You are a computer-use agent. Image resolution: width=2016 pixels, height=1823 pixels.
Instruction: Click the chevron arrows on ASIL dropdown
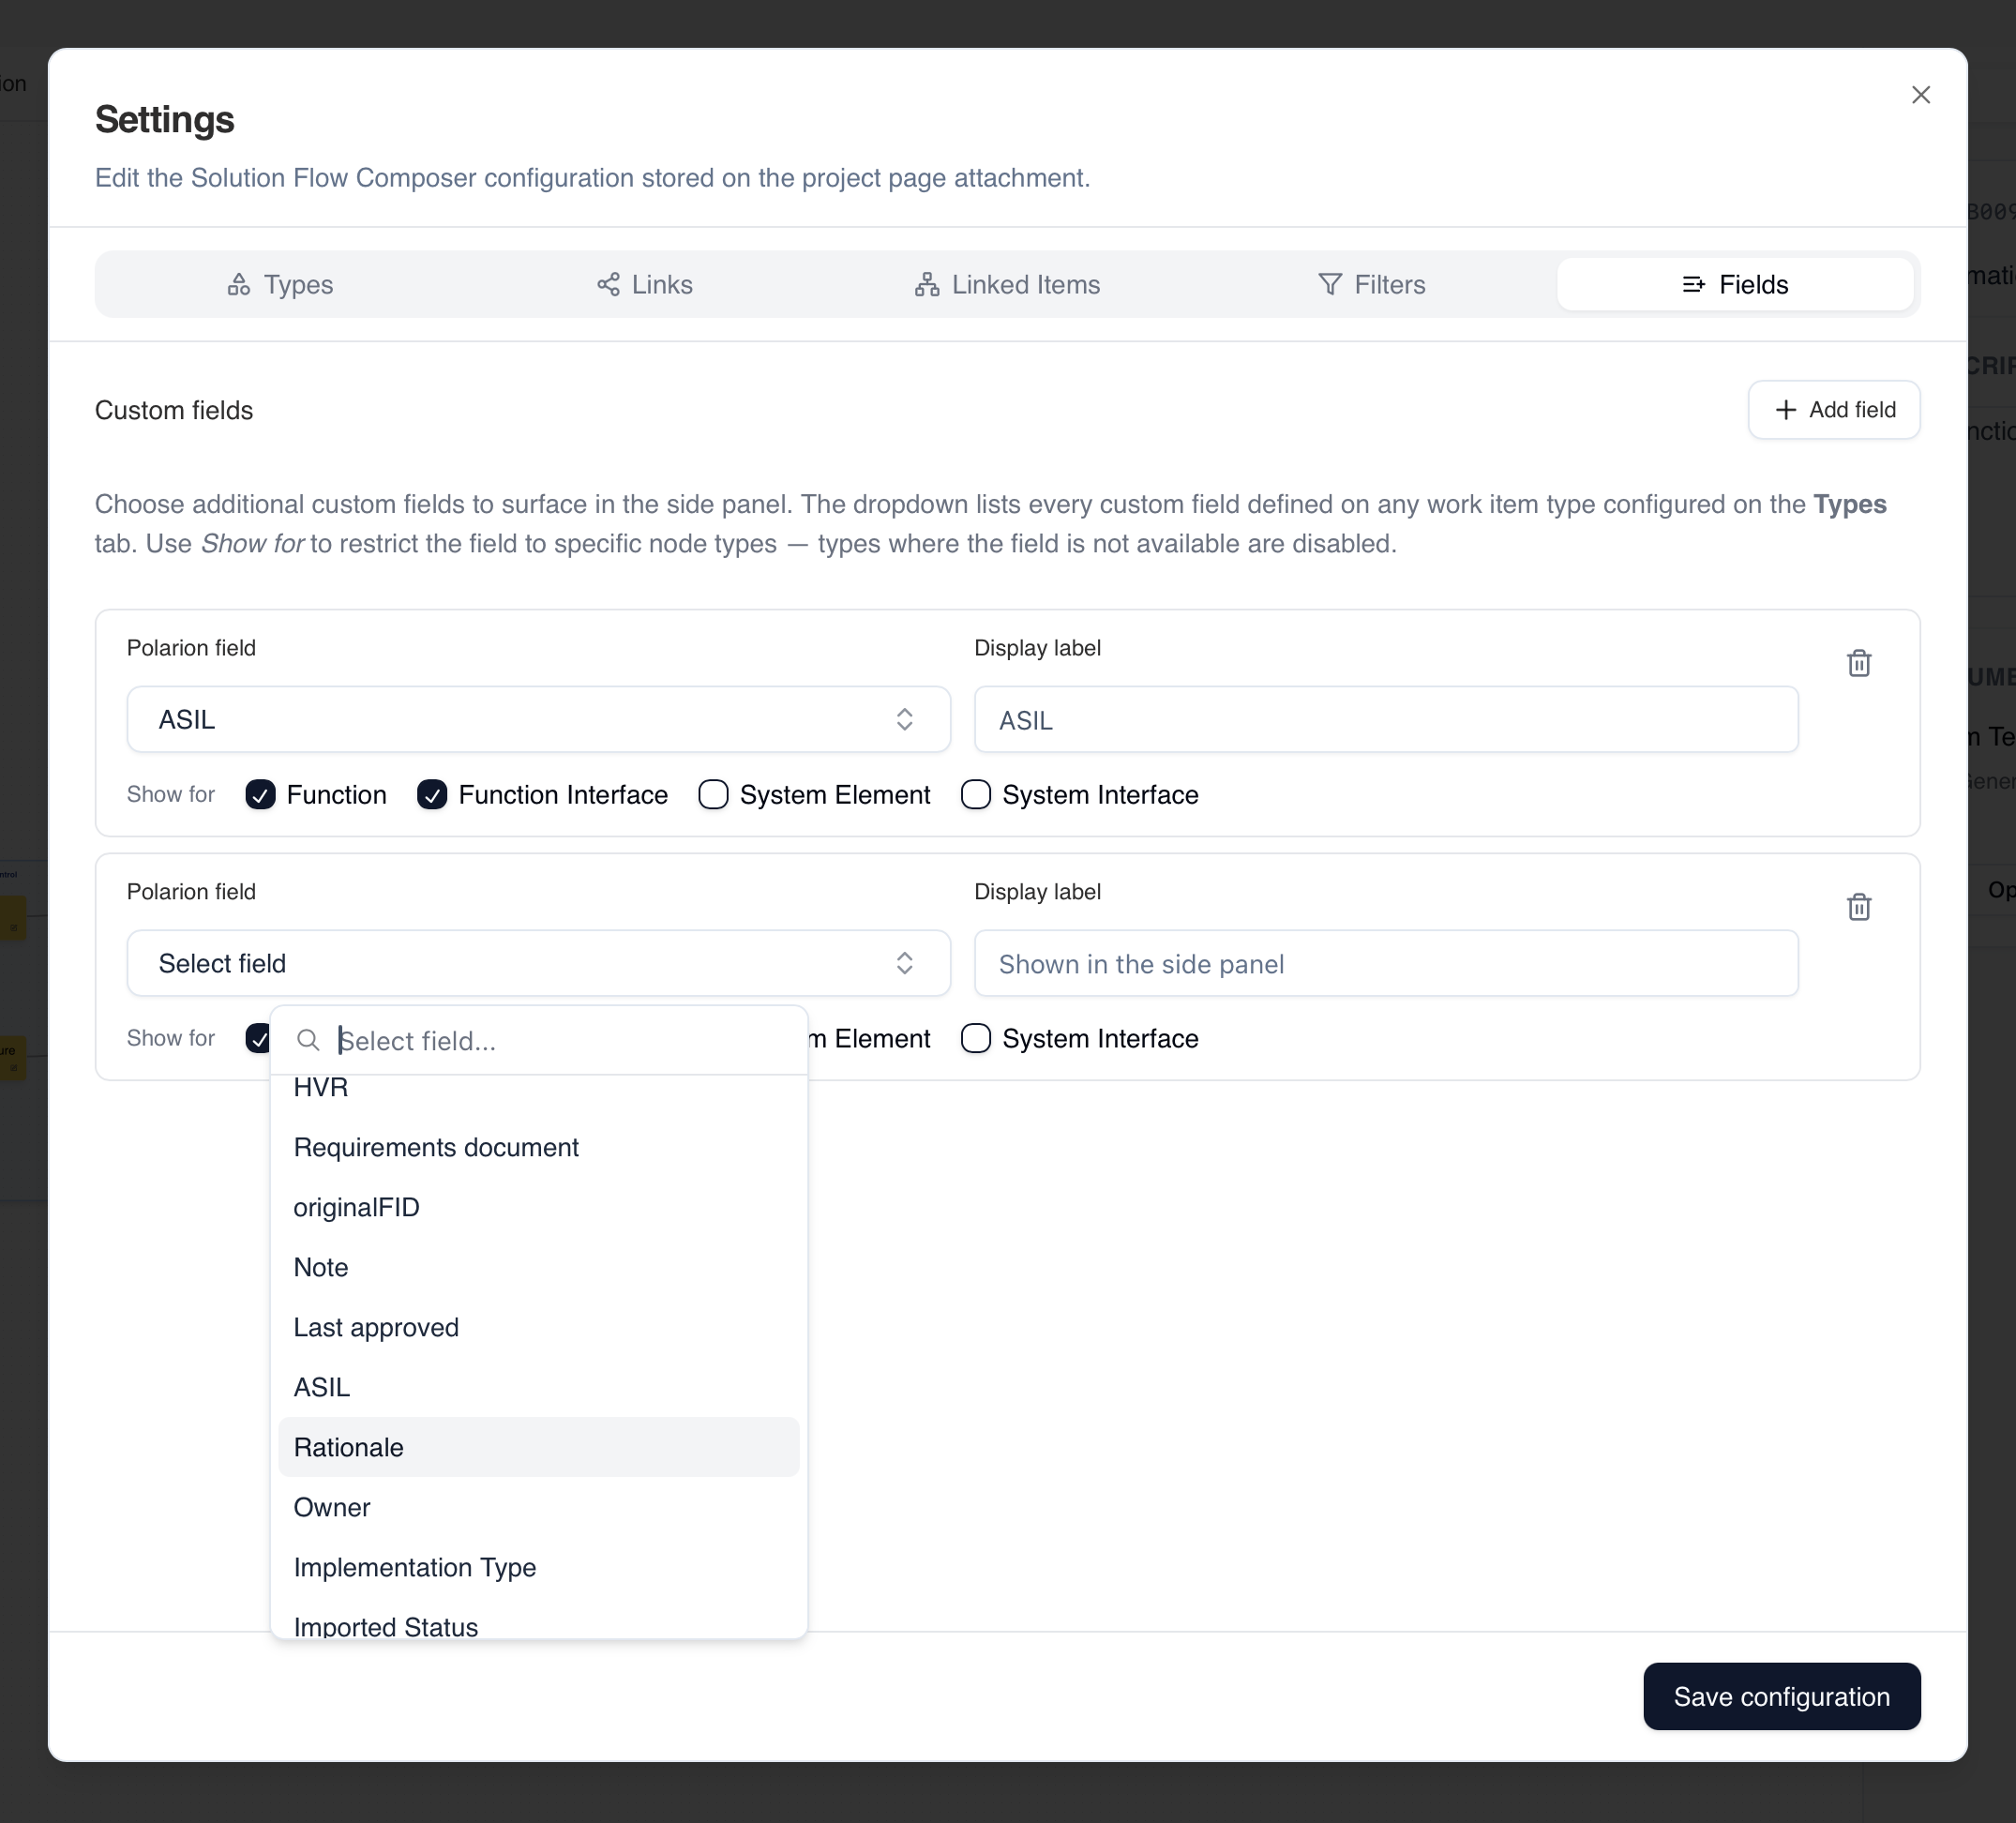click(x=904, y=720)
